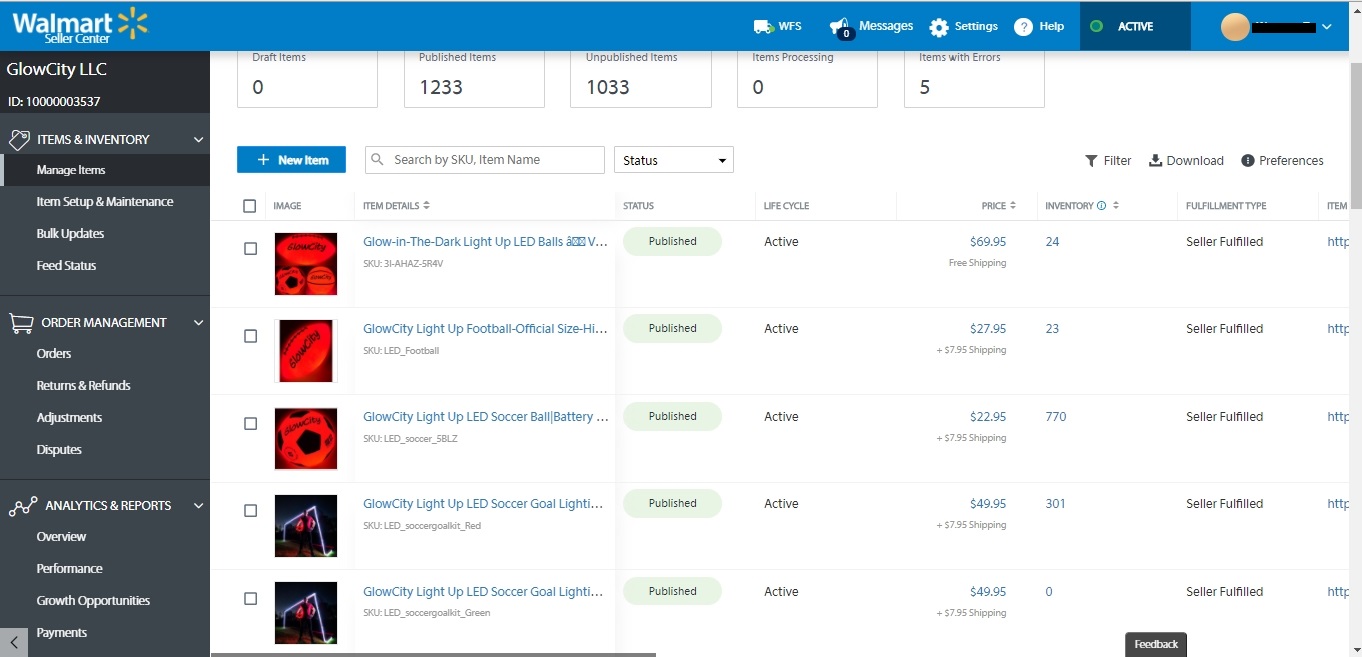
Task: Open GlowCity Light Up Football item link
Action: 485,329
